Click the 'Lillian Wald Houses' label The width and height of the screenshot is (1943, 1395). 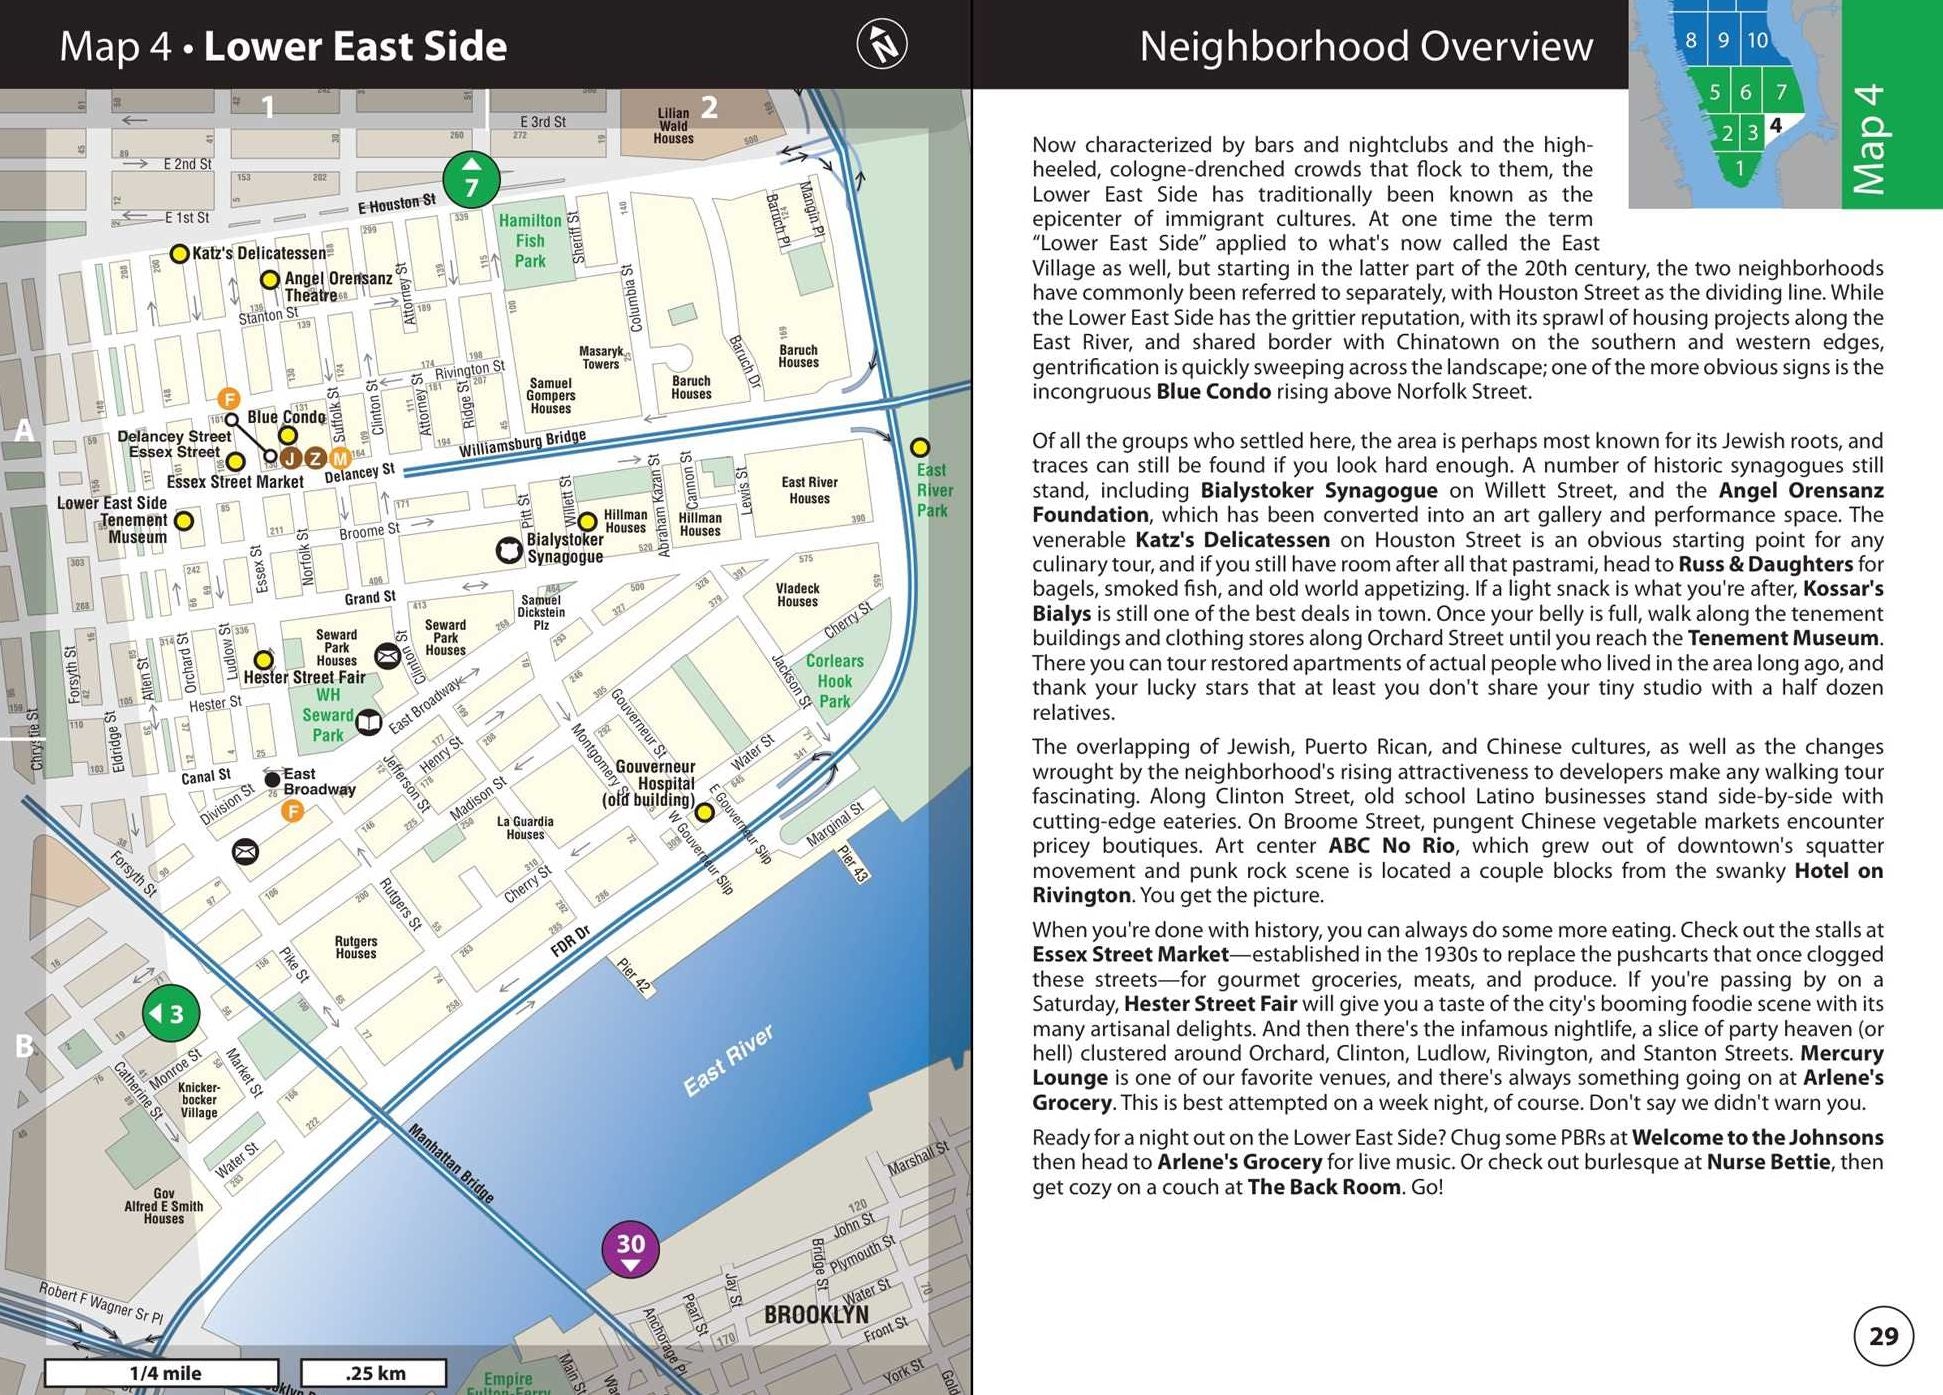coord(674,126)
